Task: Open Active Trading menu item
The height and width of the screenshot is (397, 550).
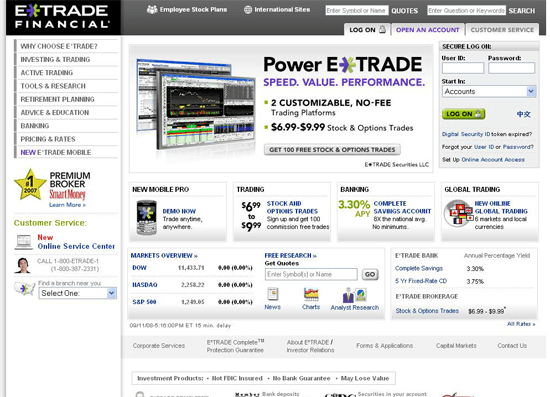Action: click(x=66, y=73)
